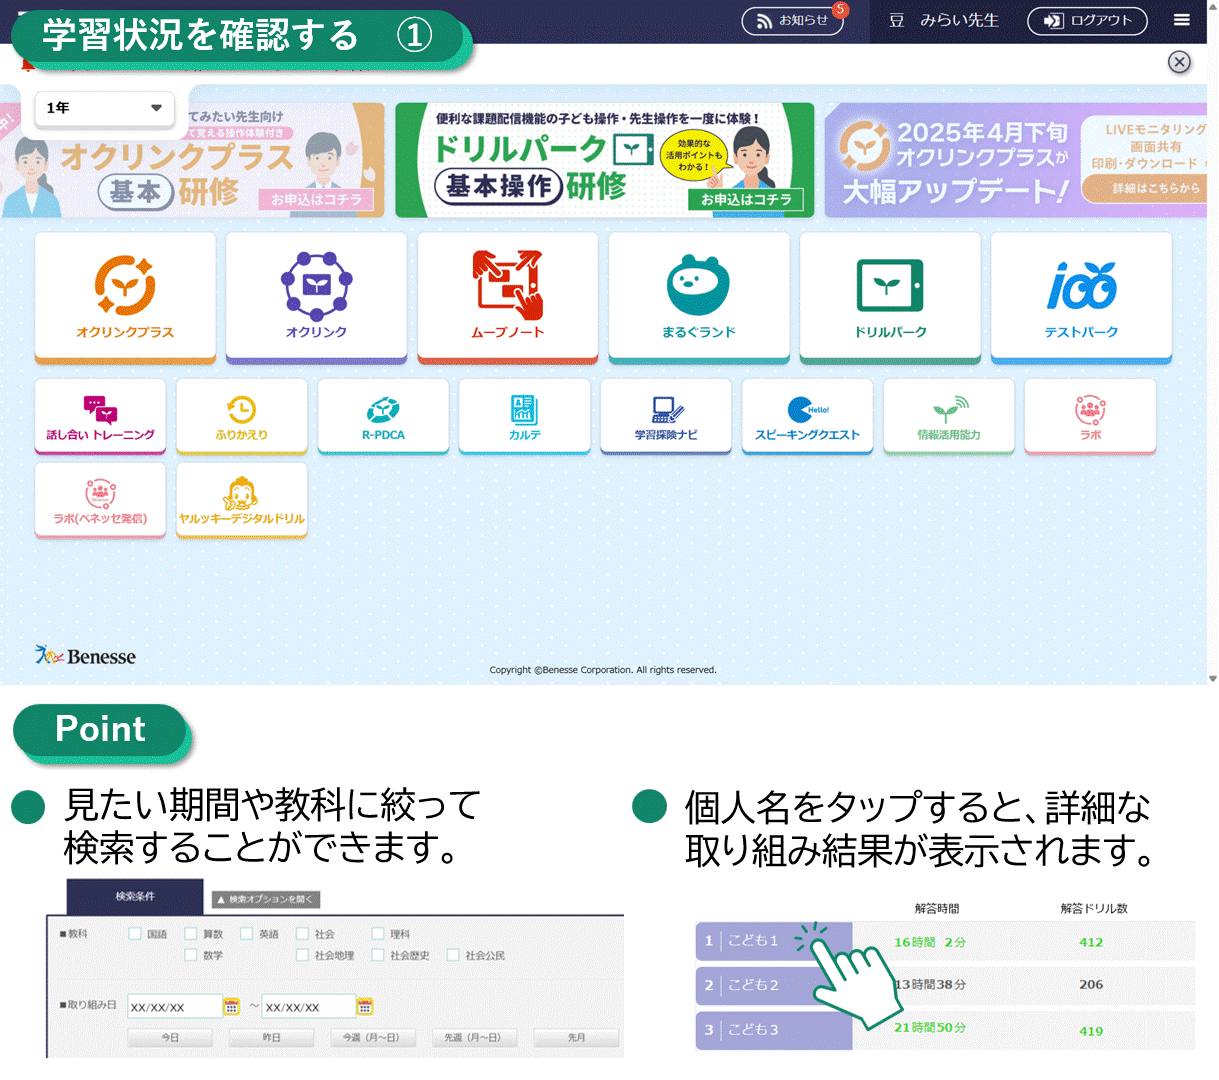Open 学習探険ナビ tile
This screenshot has width=1219, height=1080.
[666, 416]
